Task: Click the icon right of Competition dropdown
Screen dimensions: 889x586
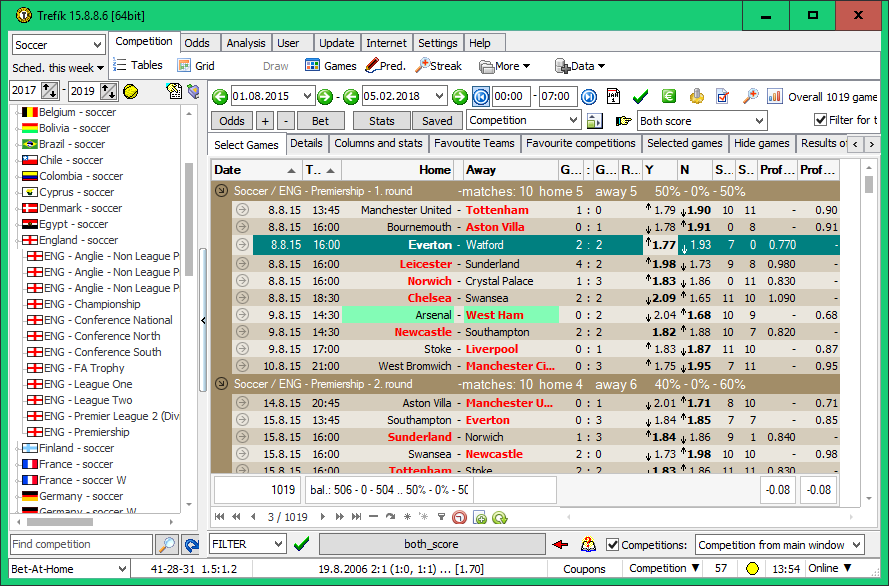Action: point(594,121)
